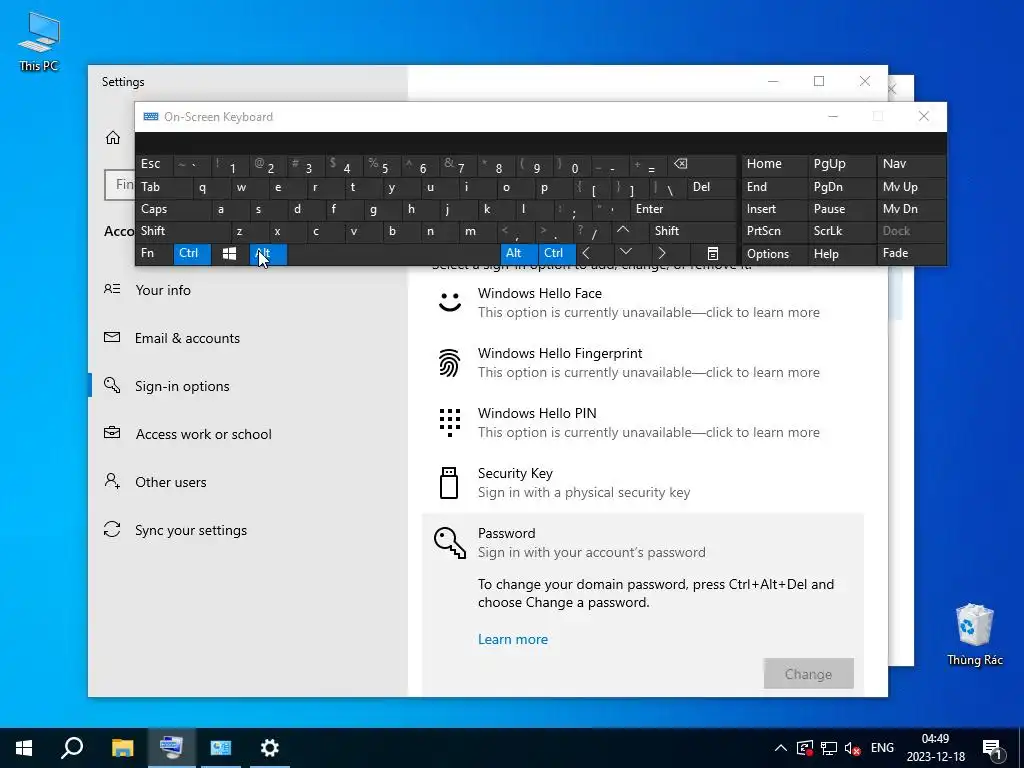Image resolution: width=1024 pixels, height=768 pixels.
Task: Expand Windows Hello Fingerprint option
Action: (643, 362)
